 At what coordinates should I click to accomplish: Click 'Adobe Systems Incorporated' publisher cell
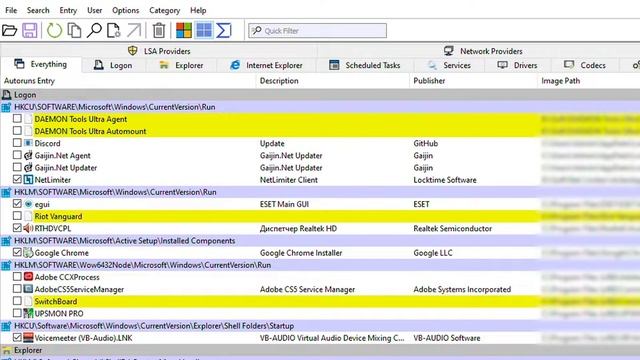462,289
